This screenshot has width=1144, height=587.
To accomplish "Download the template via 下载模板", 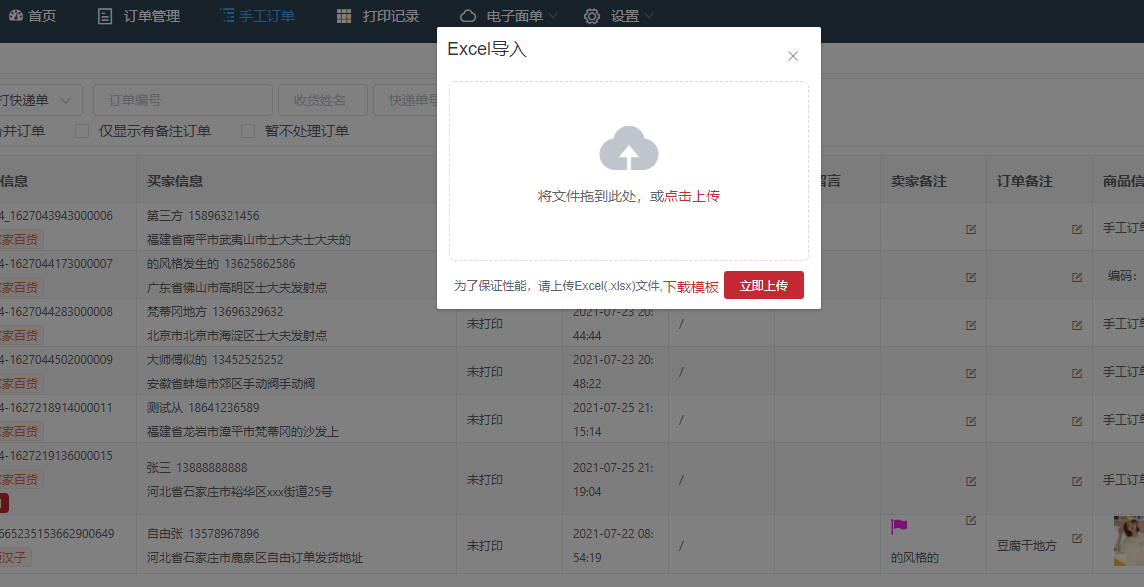I will 691,286.
